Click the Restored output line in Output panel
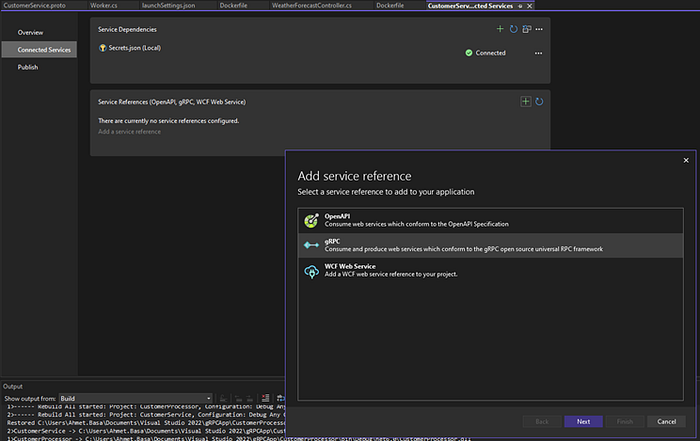 pyautogui.click(x=146, y=423)
